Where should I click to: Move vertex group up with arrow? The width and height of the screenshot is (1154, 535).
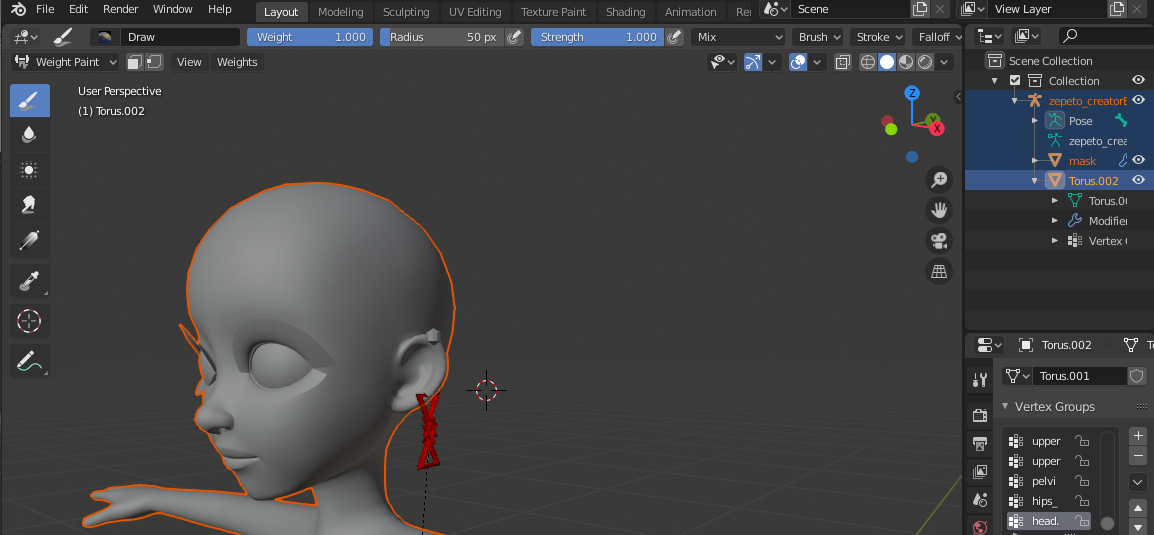coord(1138,508)
